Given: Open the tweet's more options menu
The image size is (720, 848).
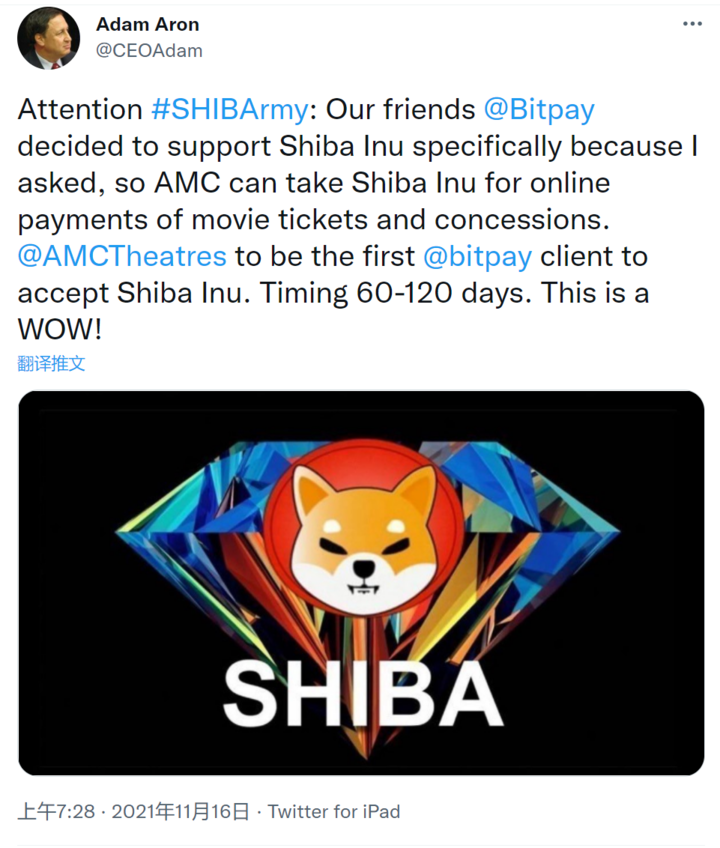Looking at the screenshot, I should tap(692, 23).
